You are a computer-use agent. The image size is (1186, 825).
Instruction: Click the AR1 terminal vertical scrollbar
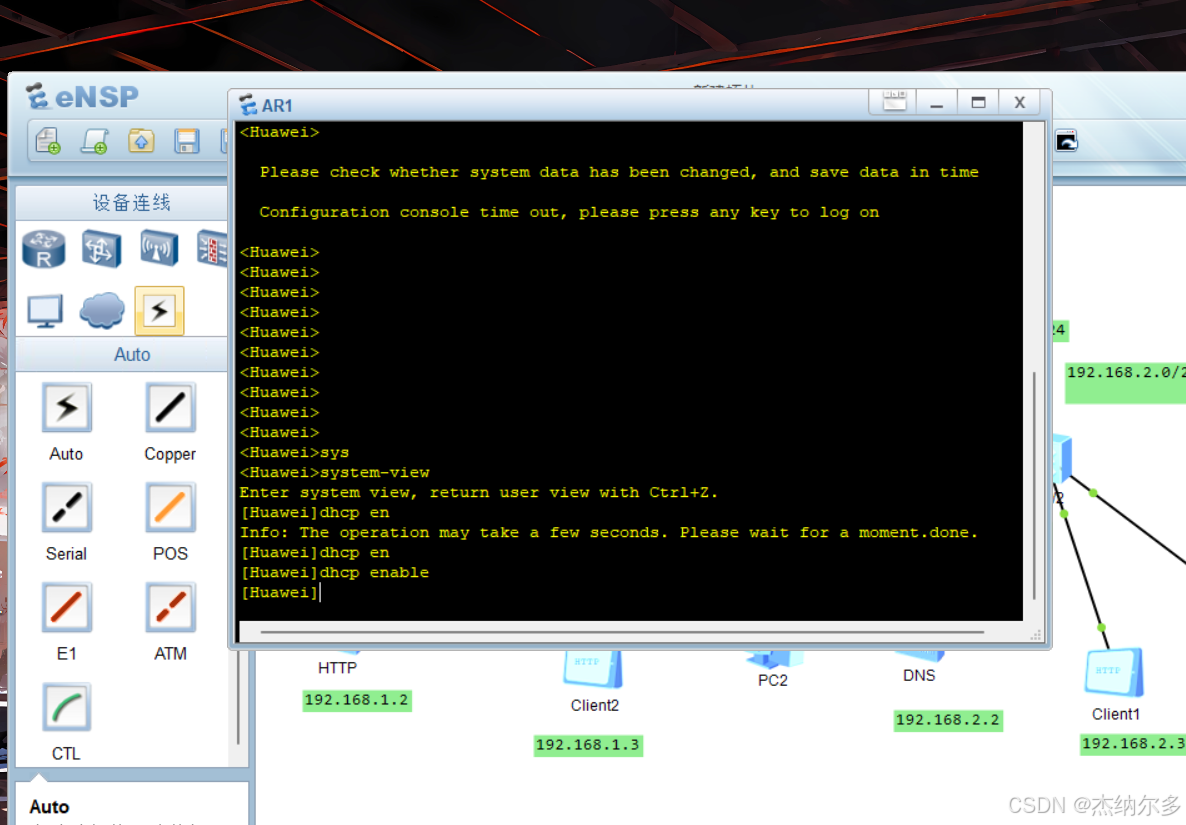(1034, 484)
